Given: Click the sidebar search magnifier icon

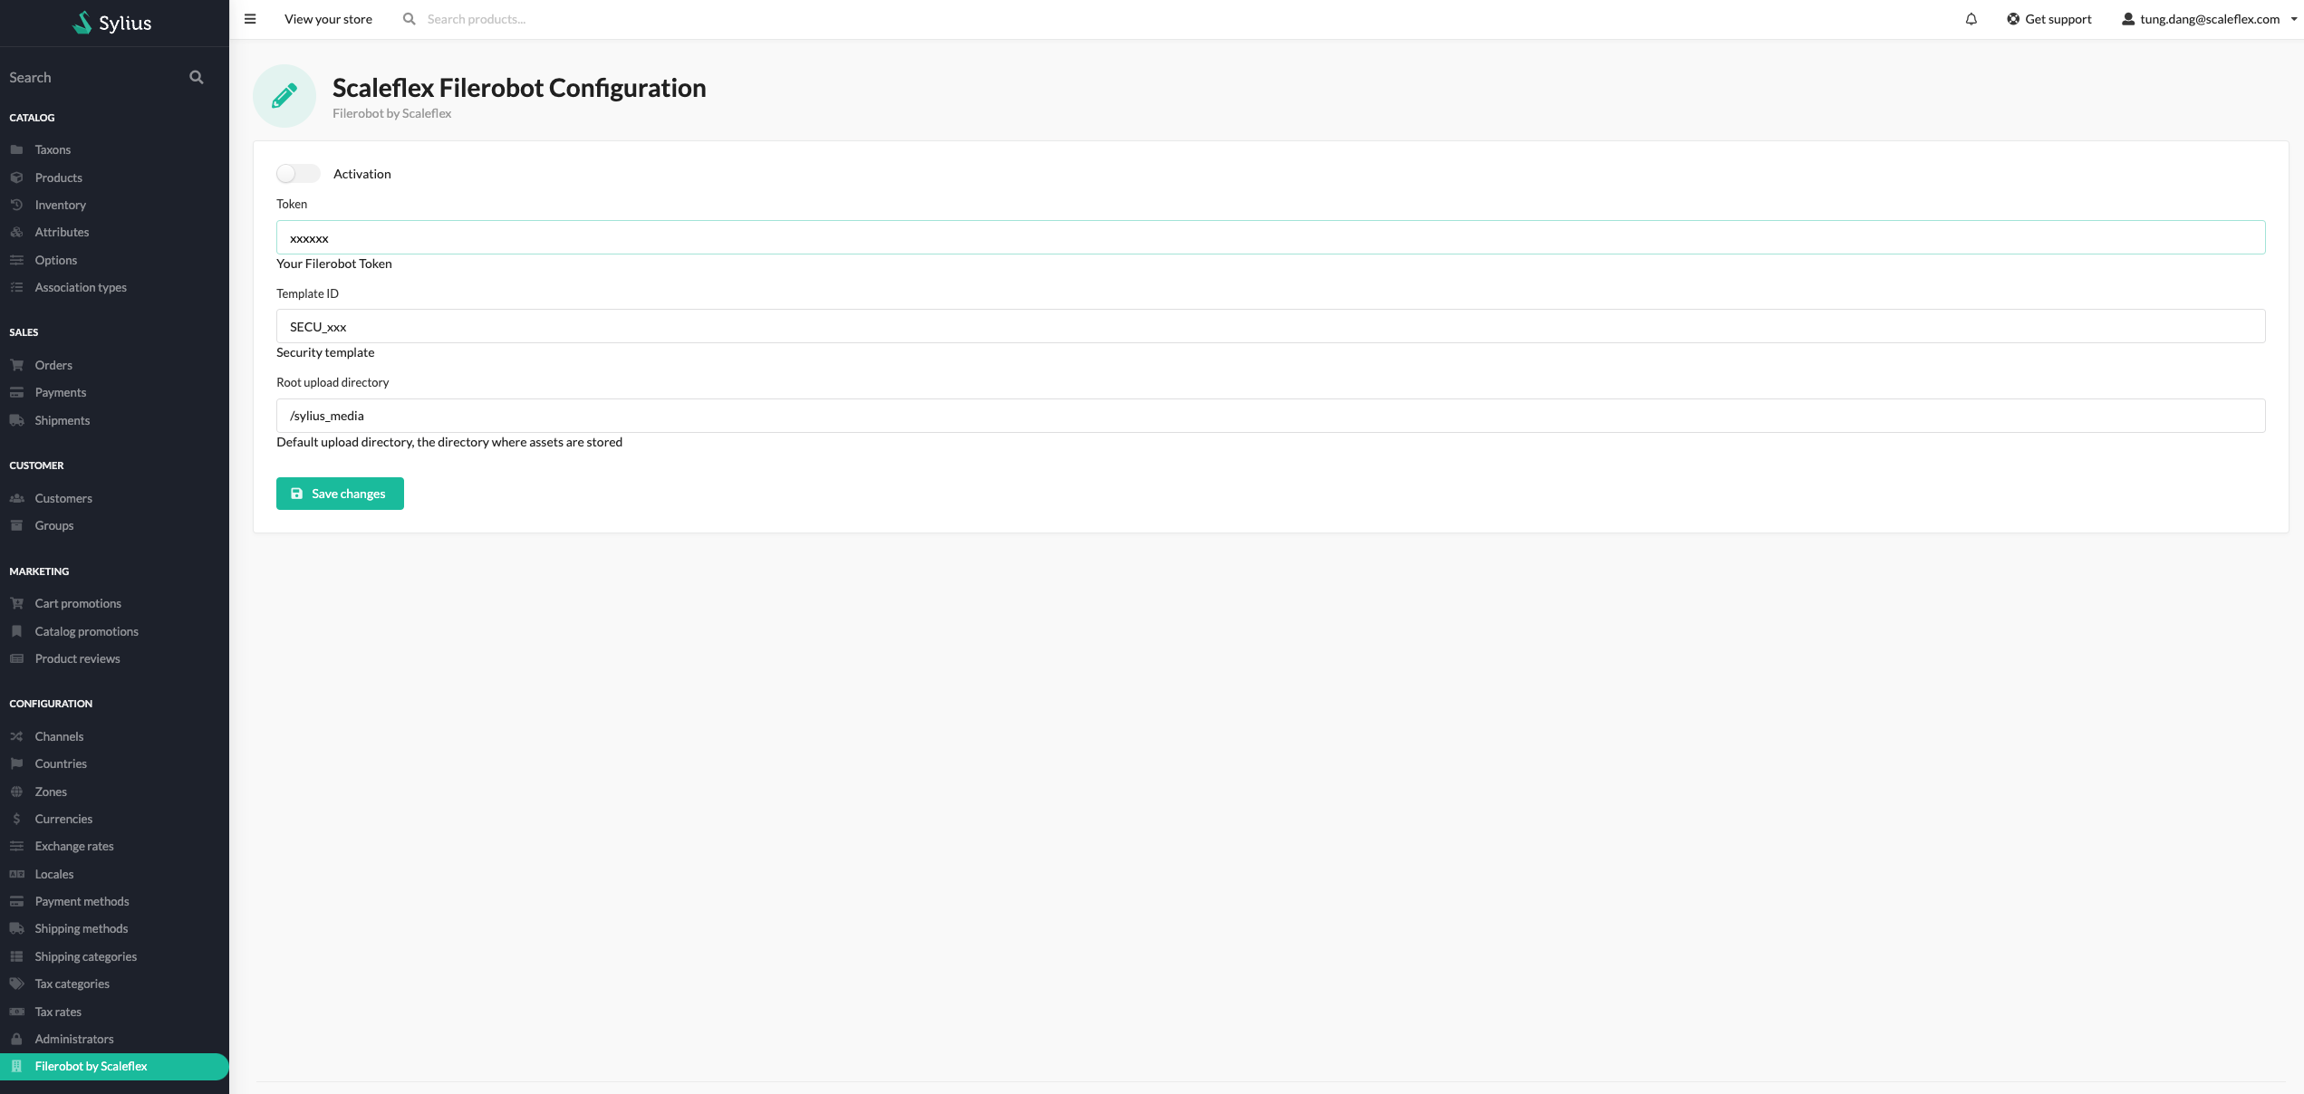Looking at the screenshot, I should coord(196,77).
